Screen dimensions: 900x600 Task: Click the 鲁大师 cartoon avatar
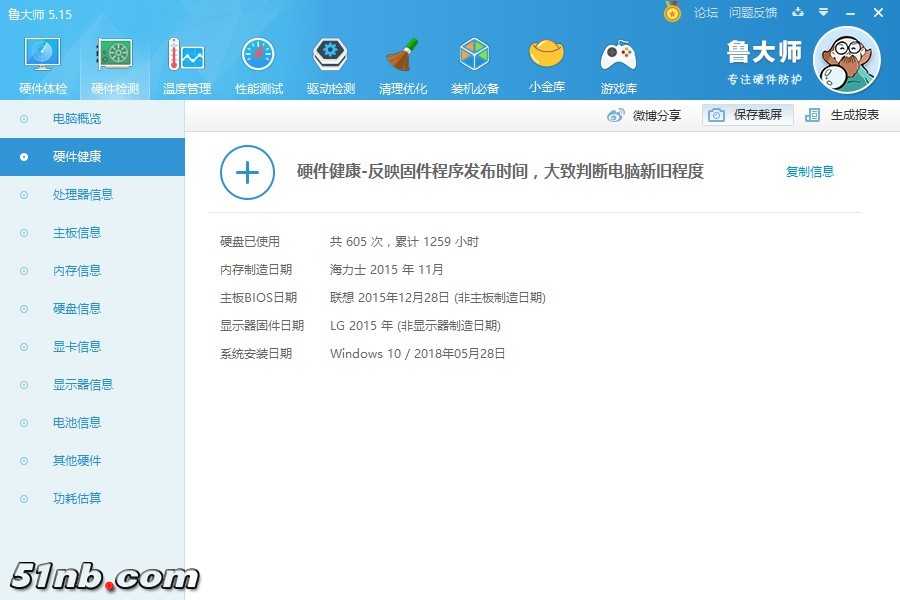coord(846,60)
